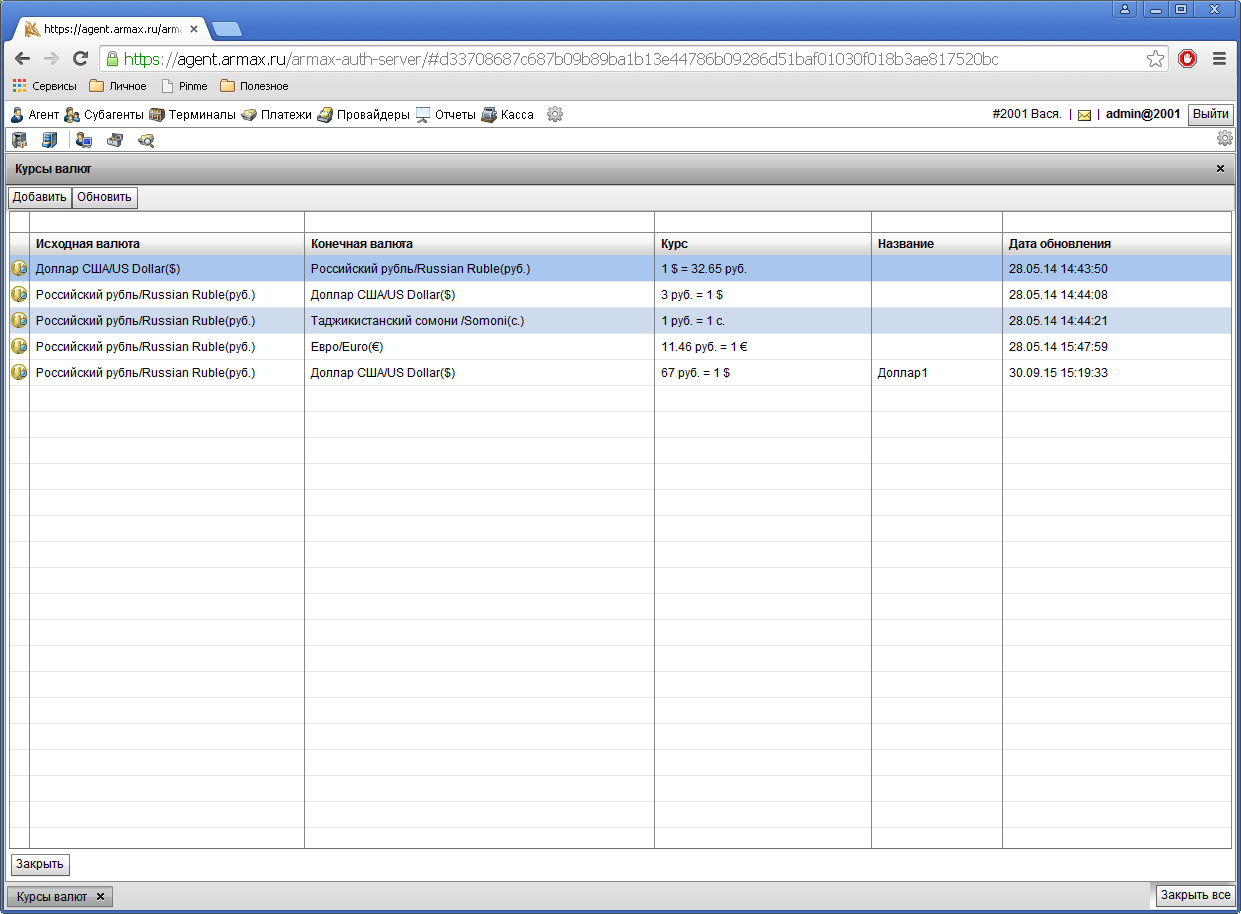Click the Добавить button
The height and width of the screenshot is (914, 1241).
[x=40, y=197]
